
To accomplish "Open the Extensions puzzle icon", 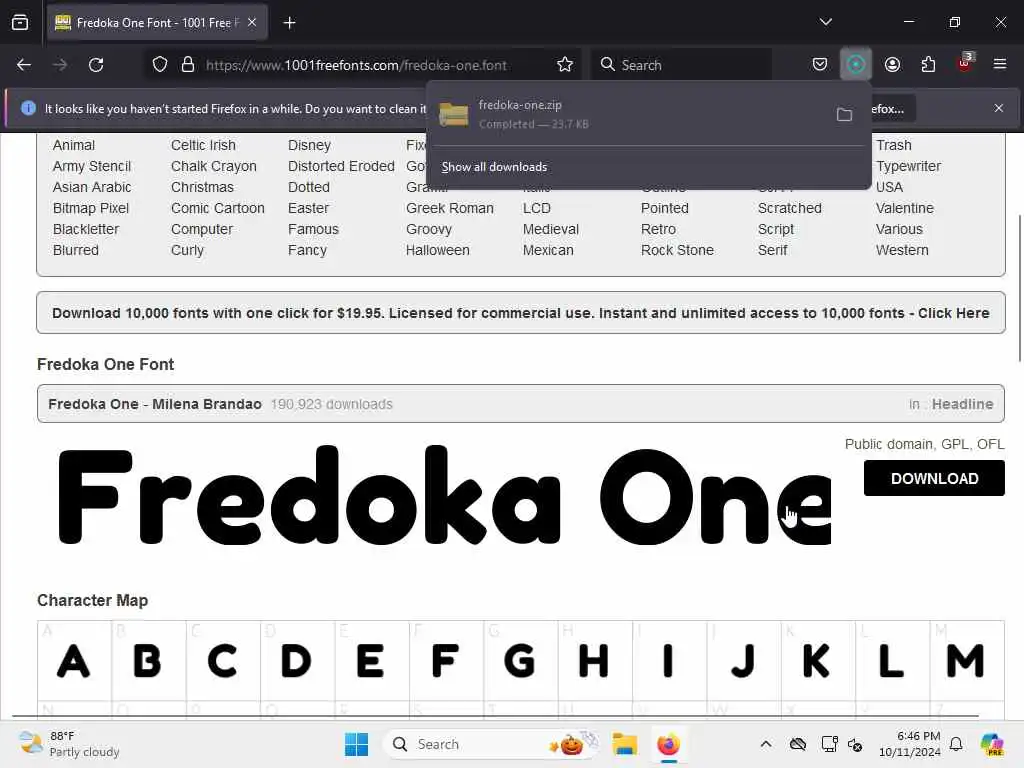I will (x=928, y=65).
